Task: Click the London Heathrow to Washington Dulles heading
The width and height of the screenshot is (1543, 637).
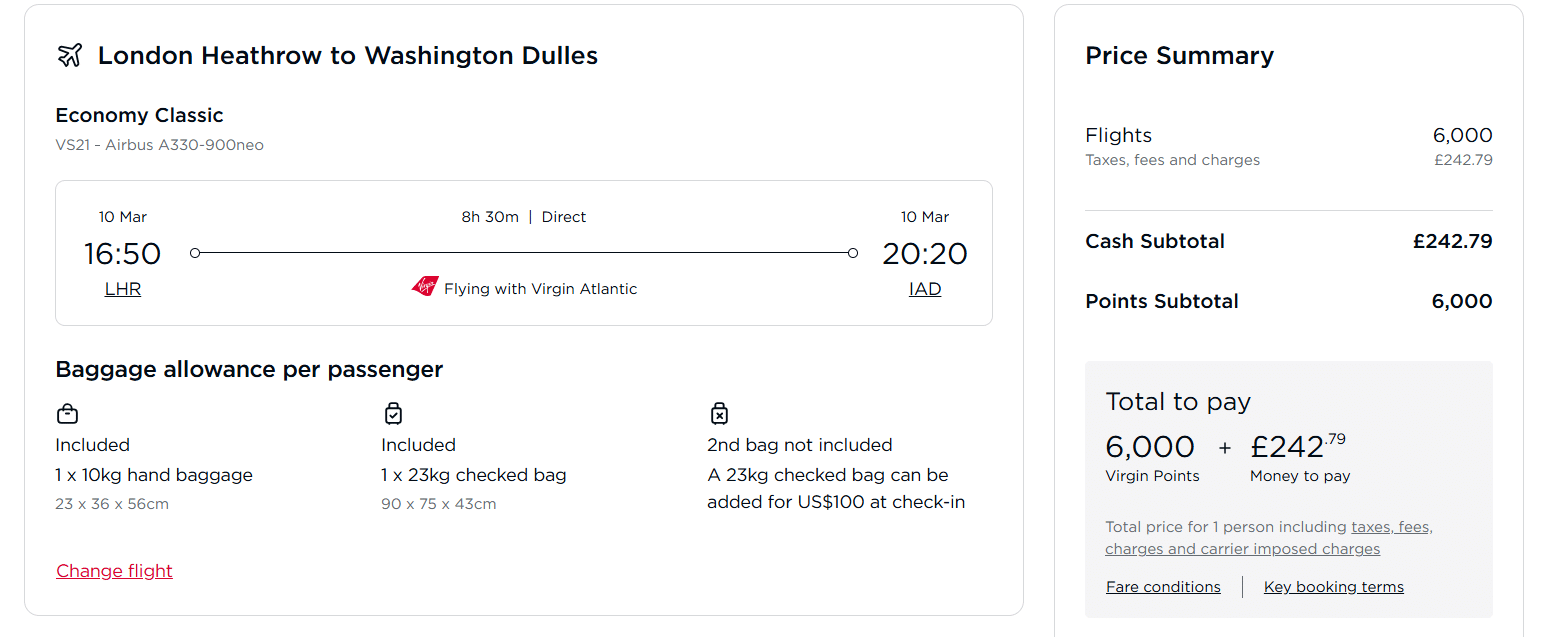Action: 347,56
